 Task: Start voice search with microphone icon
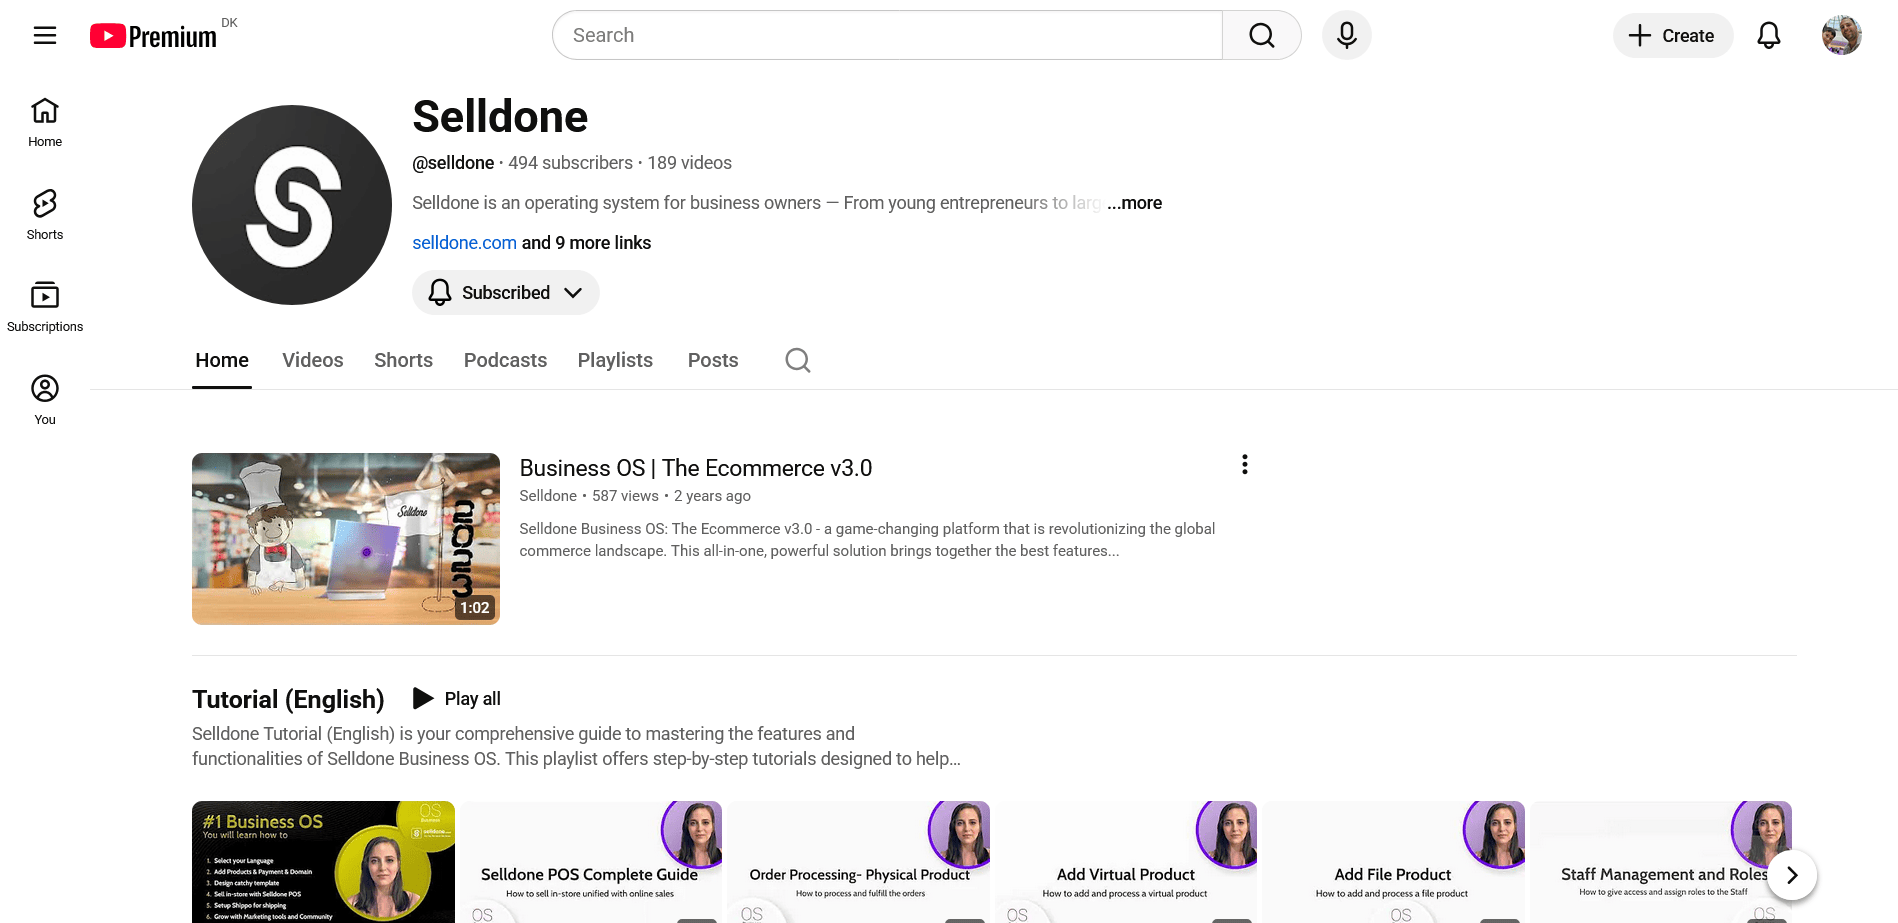click(x=1346, y=35)
